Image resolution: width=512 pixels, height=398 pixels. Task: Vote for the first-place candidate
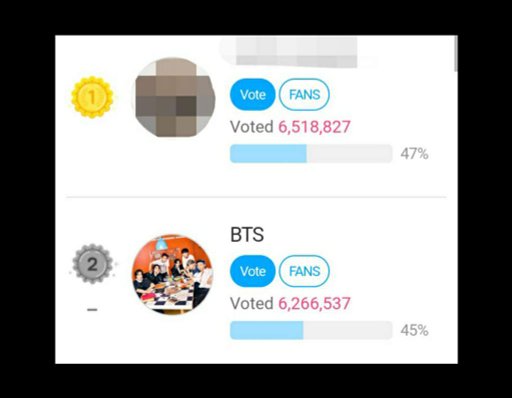point(253,94)
